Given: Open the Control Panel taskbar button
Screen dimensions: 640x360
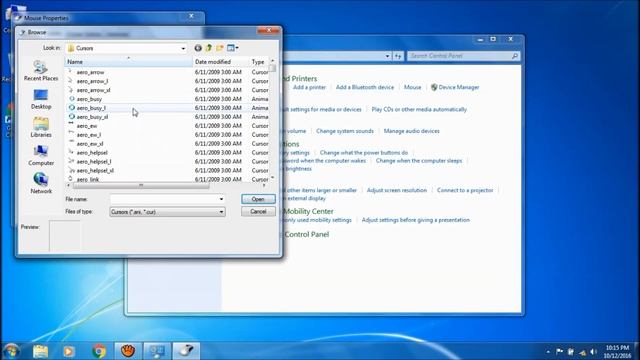Looking at the screenshot, I should (157, 351).
